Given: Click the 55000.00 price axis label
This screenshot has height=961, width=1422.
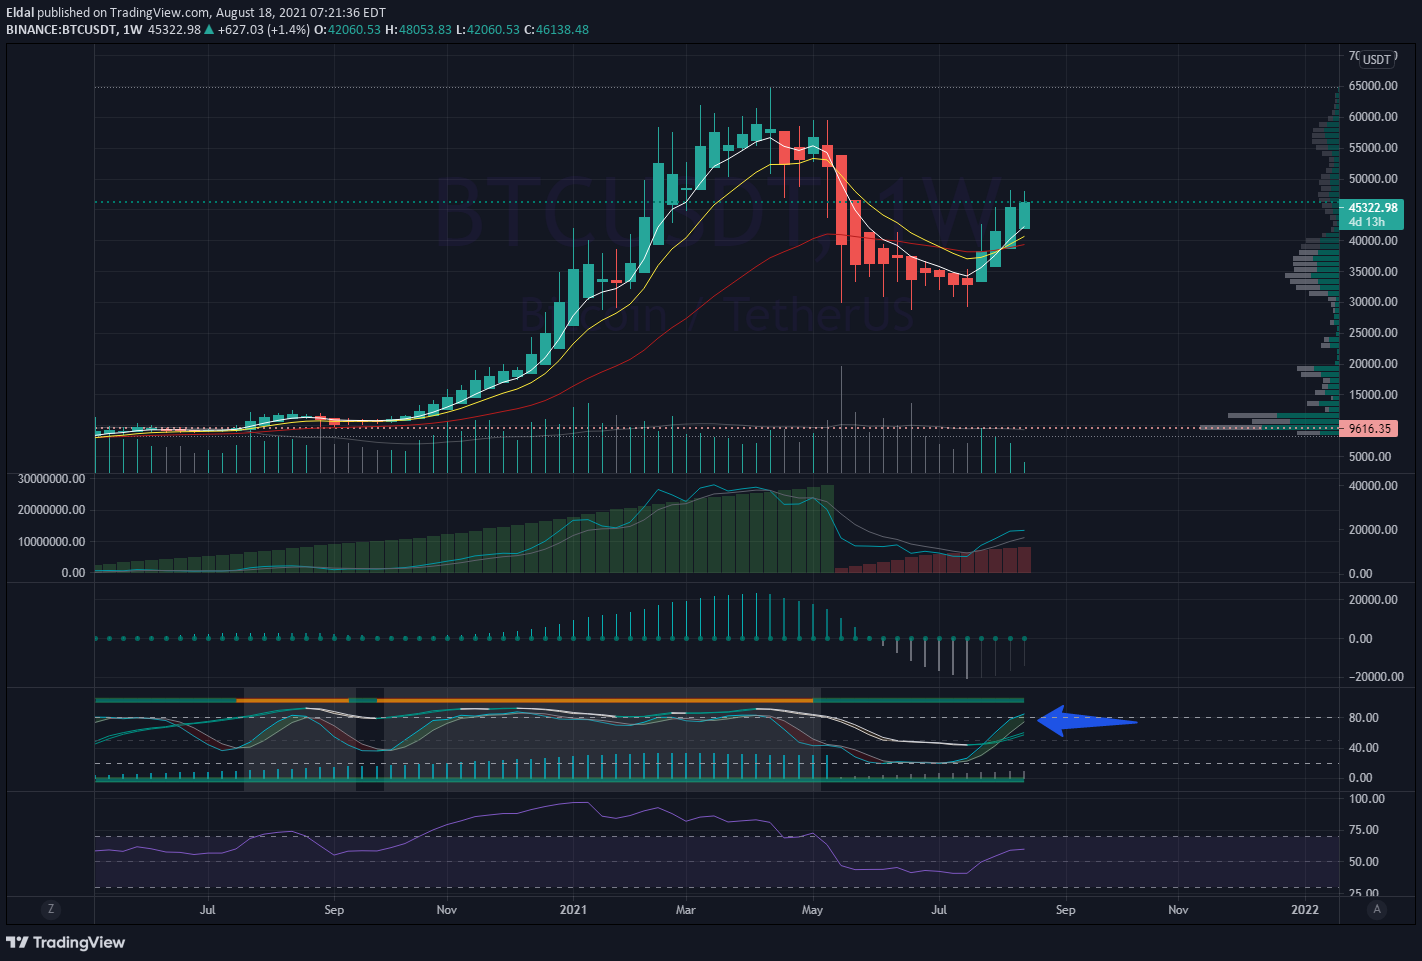Looking at the screenshot, I should tap(1373, 148).
